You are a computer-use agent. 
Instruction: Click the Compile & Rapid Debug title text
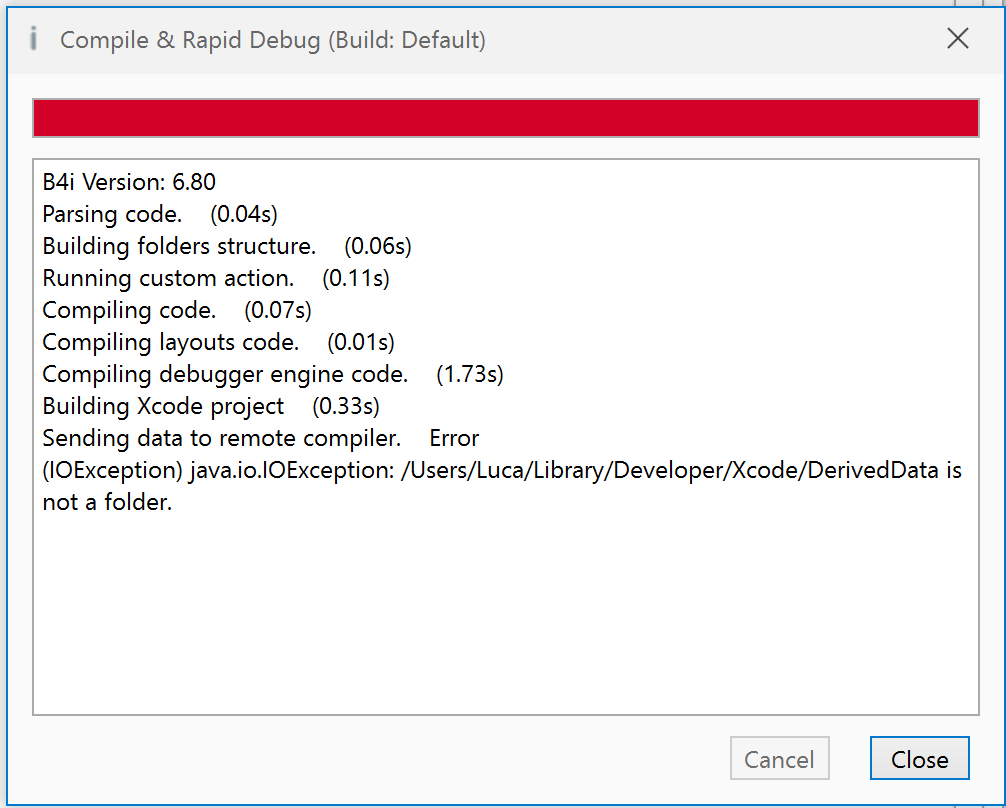click(273, 40)
